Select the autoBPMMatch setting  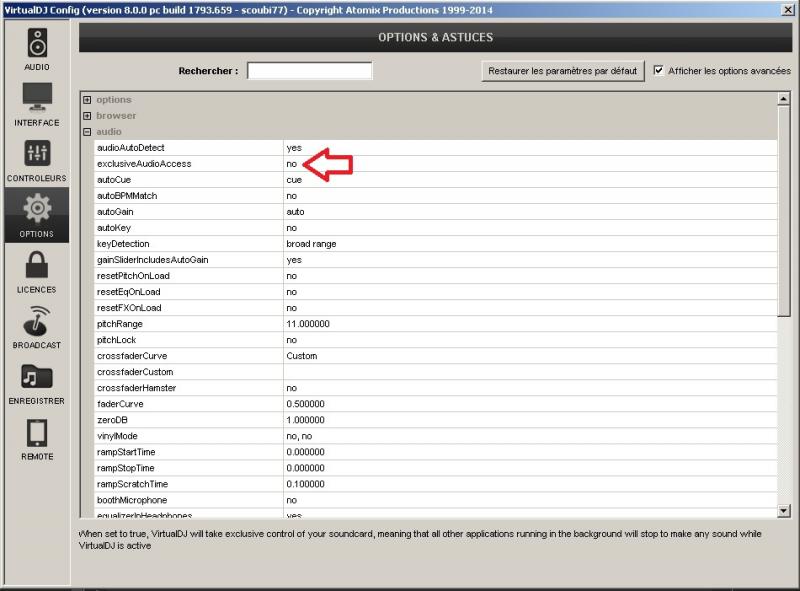(x=127, y=196)
